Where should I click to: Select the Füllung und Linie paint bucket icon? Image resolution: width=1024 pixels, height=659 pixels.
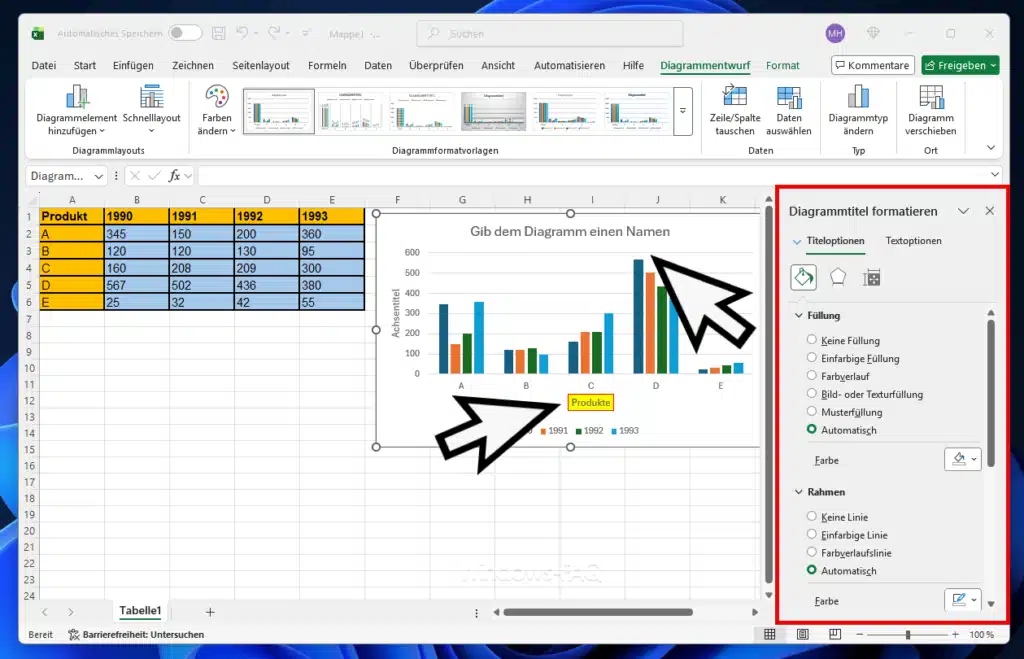[803, 277]
